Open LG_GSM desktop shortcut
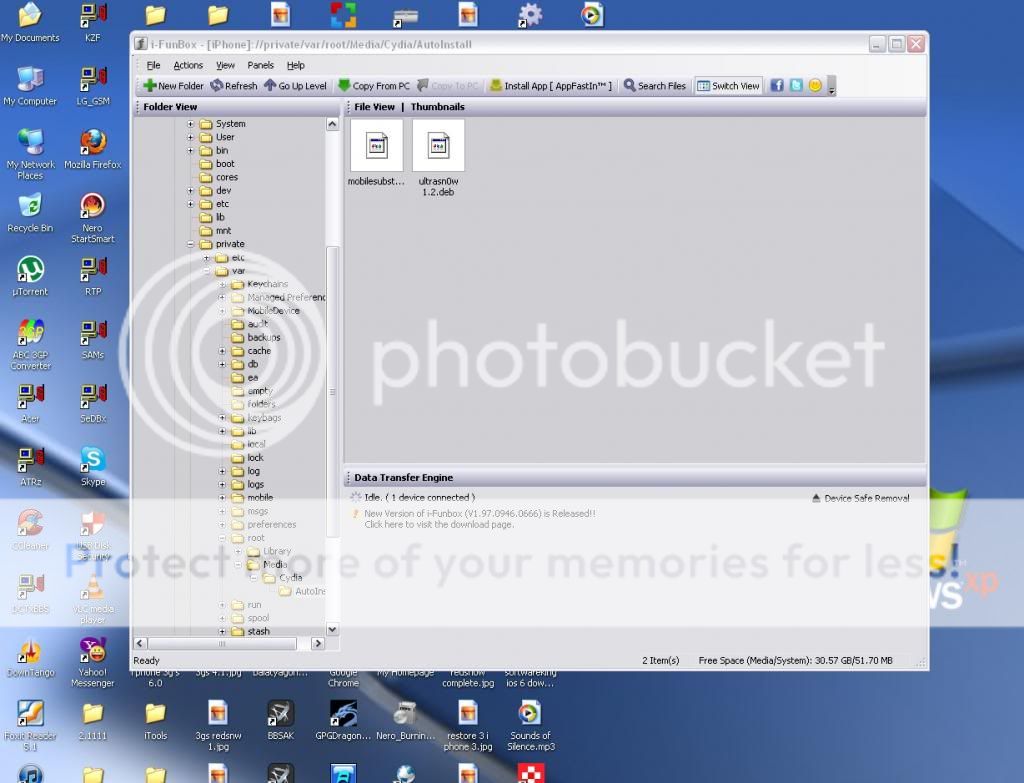 [93, 86]
